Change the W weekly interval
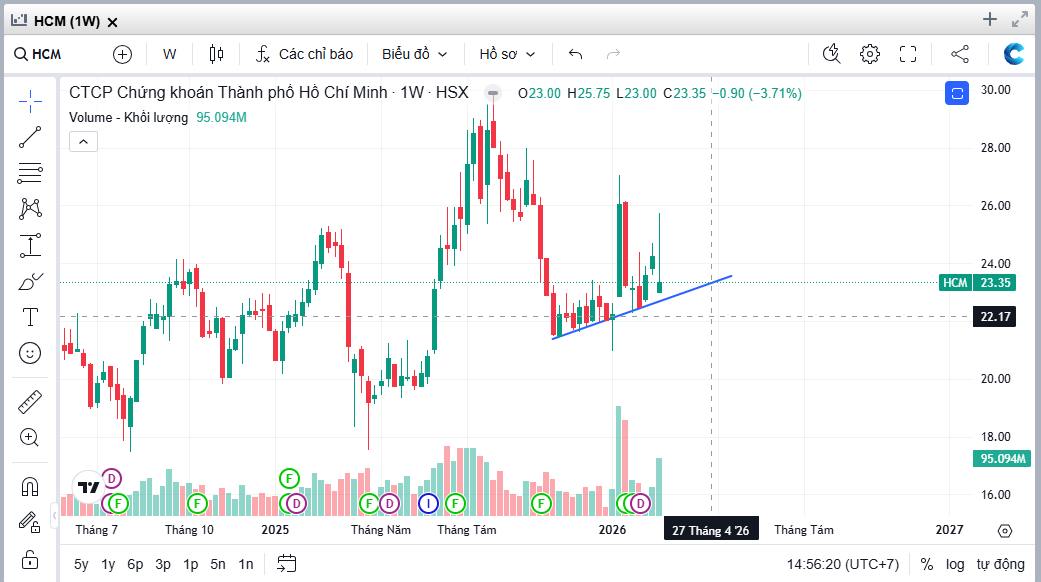Screen dimensions: 1041x582 tap(170, 54)
